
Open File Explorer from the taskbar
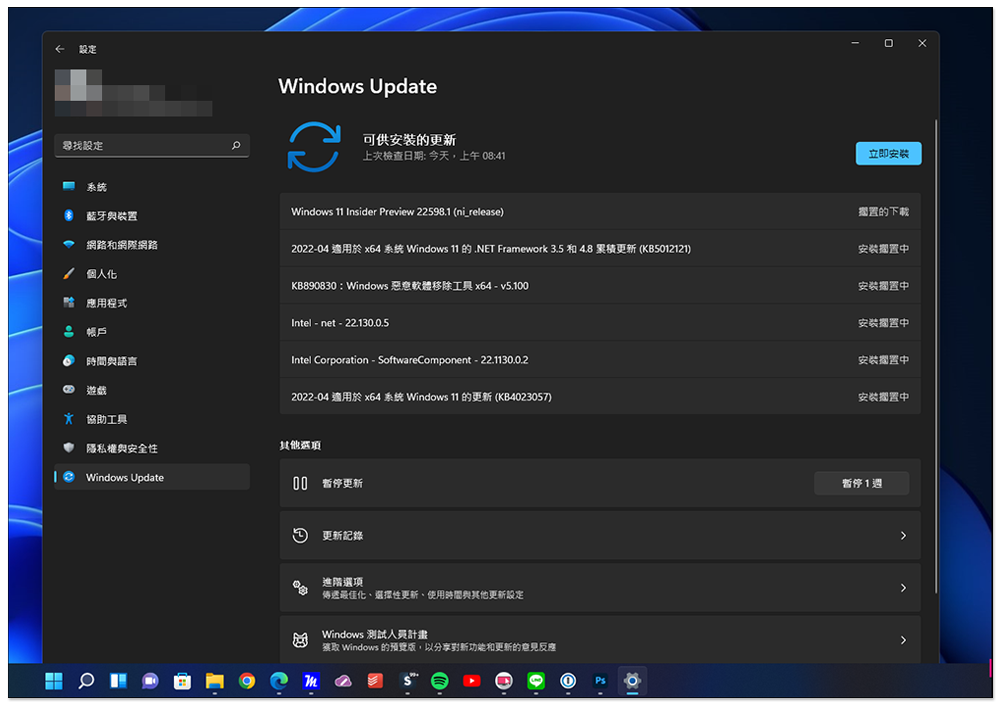coord(215,681)
